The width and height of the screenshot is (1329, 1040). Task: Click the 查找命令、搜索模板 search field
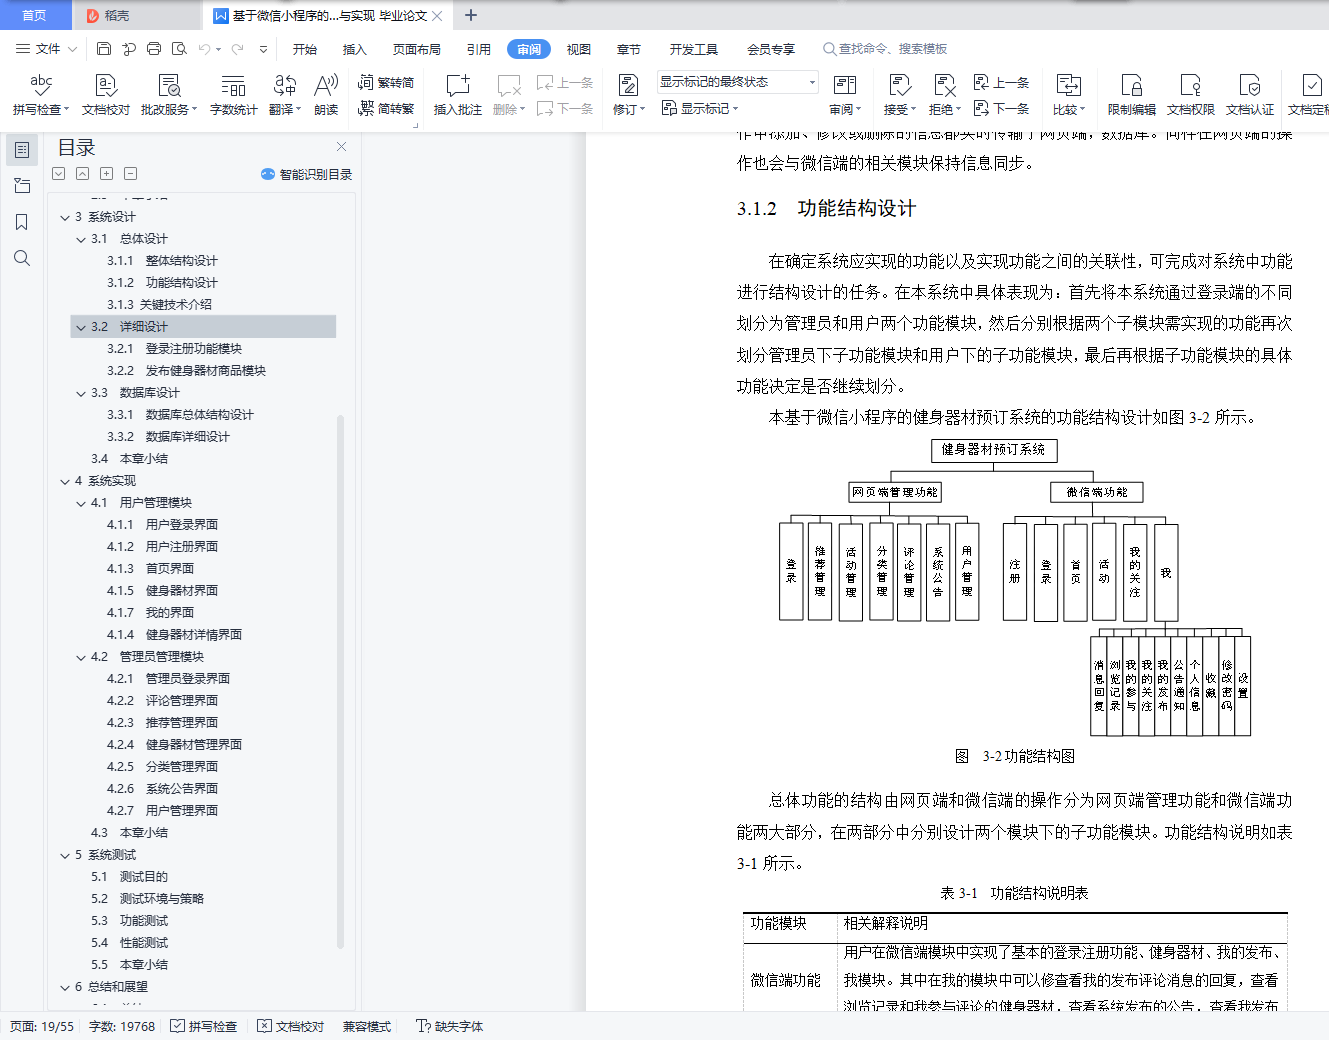pos(885,49)
